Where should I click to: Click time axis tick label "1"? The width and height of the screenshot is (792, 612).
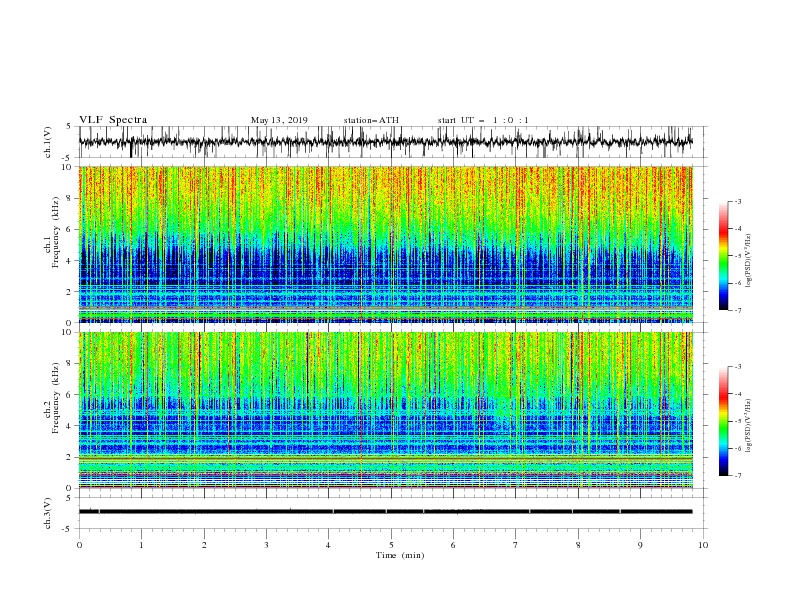click(x=141, y=545)
